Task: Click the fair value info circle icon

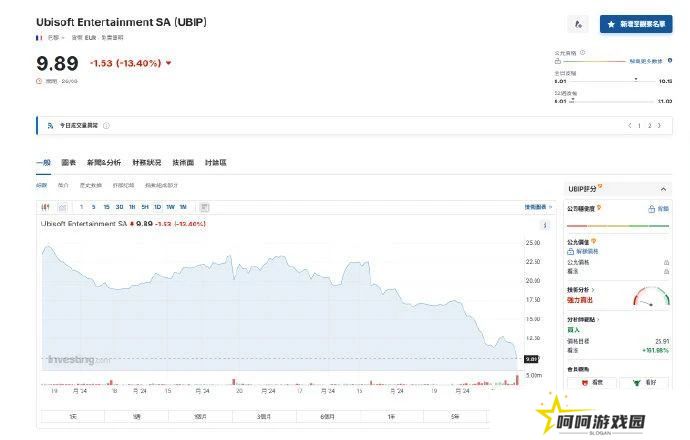Action: coord(583,52)
